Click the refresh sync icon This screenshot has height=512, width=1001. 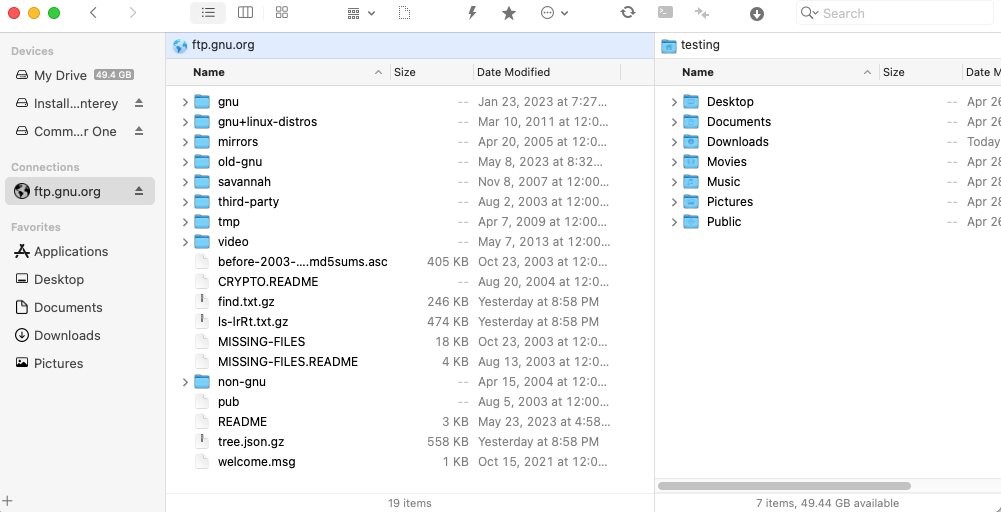(628, 13)
